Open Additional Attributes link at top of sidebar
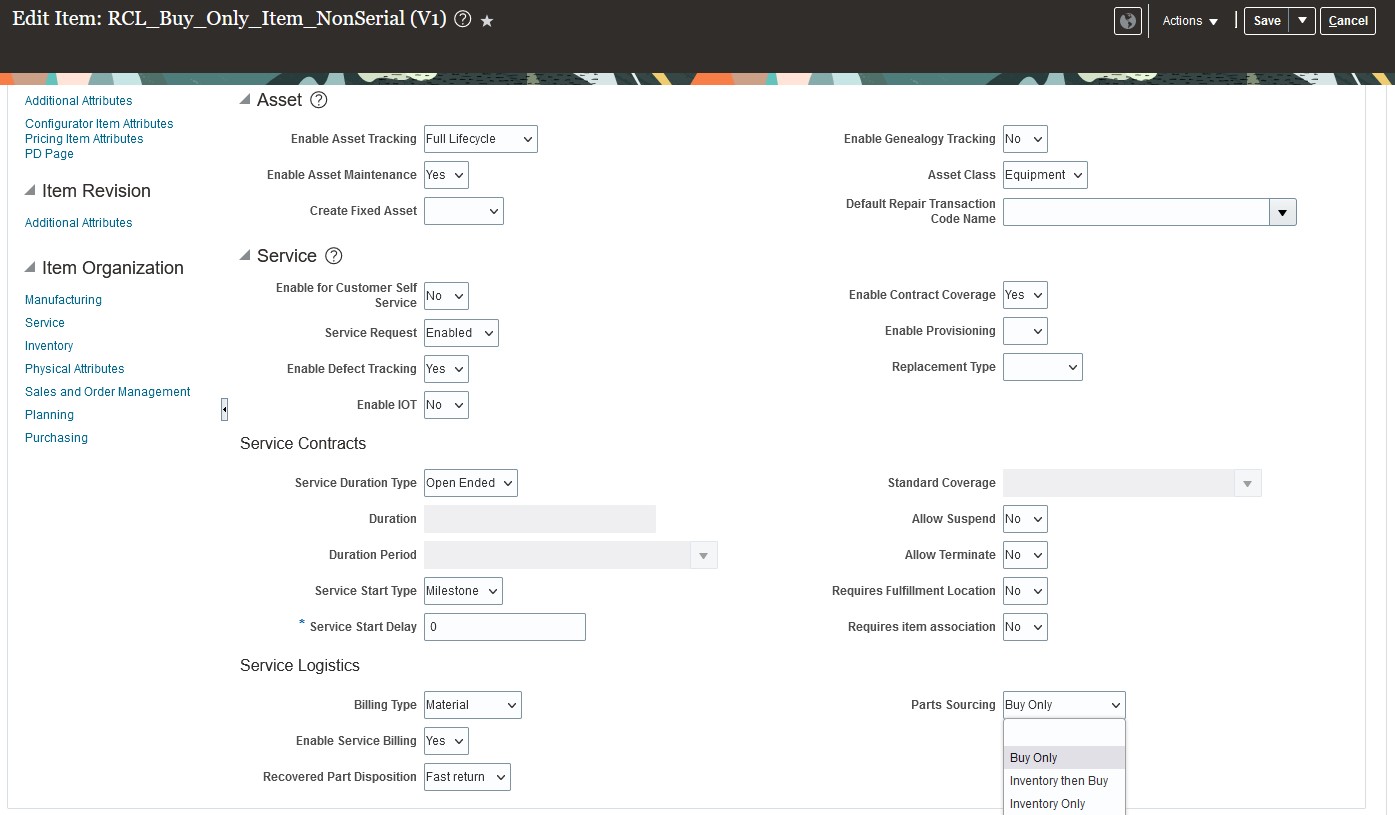Screen dimensions: 1395x815 point(79,101)
